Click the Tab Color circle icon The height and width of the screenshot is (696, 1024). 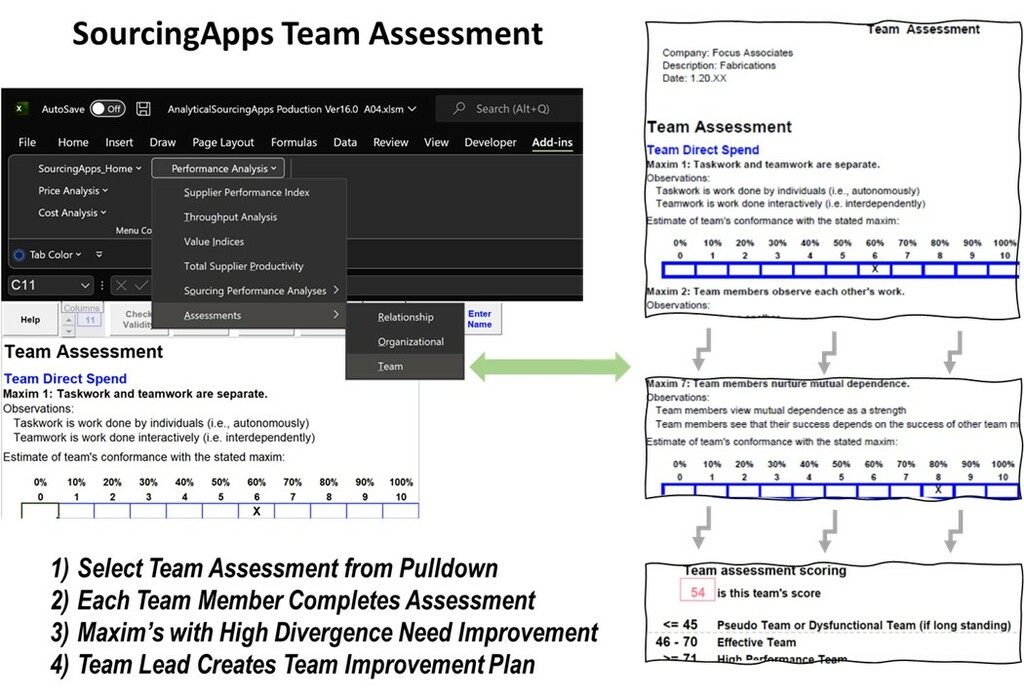20,255
